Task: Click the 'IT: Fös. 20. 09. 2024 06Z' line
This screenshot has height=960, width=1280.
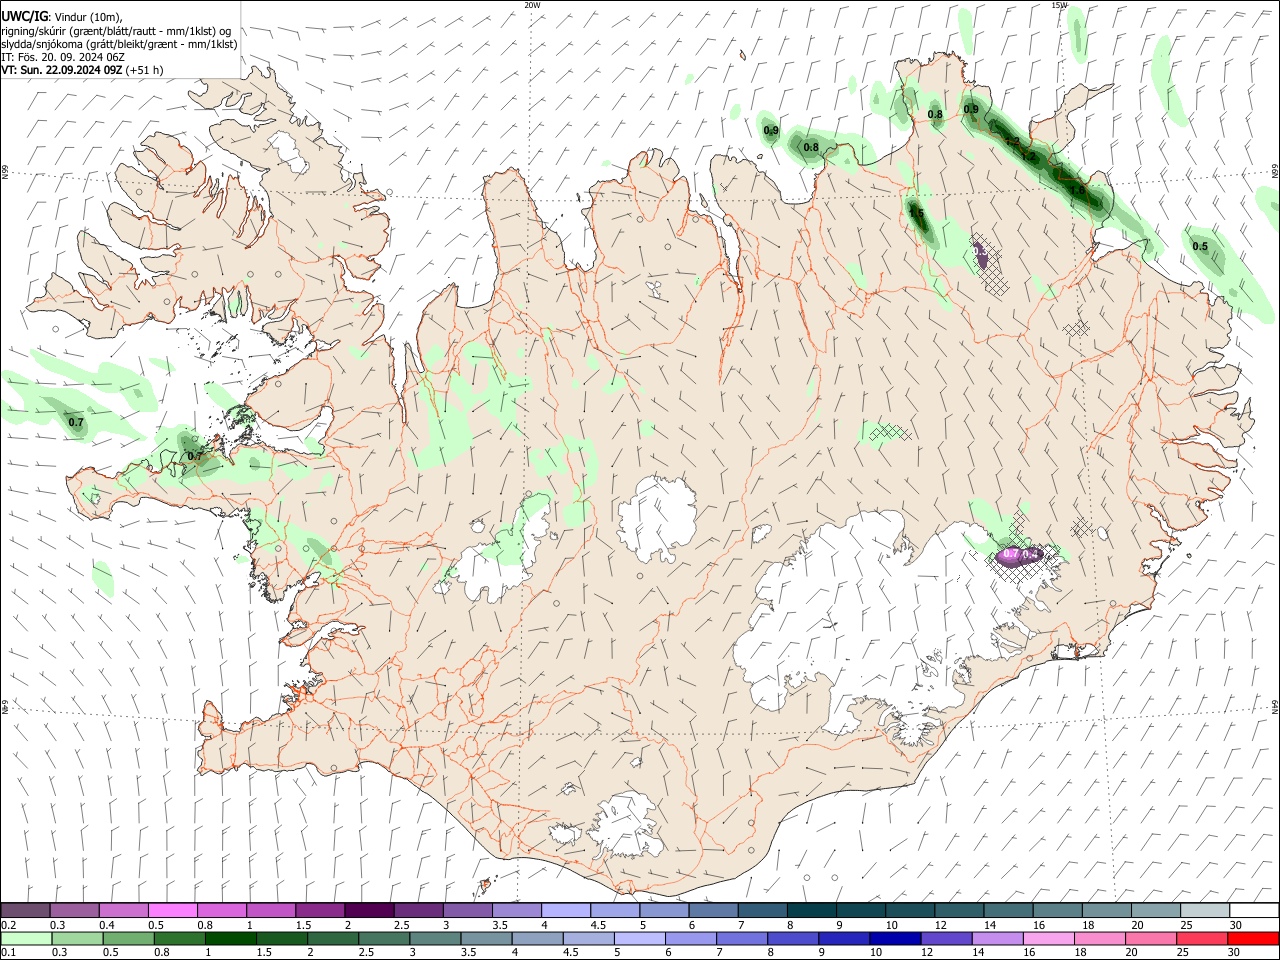Action: (62, 57)
